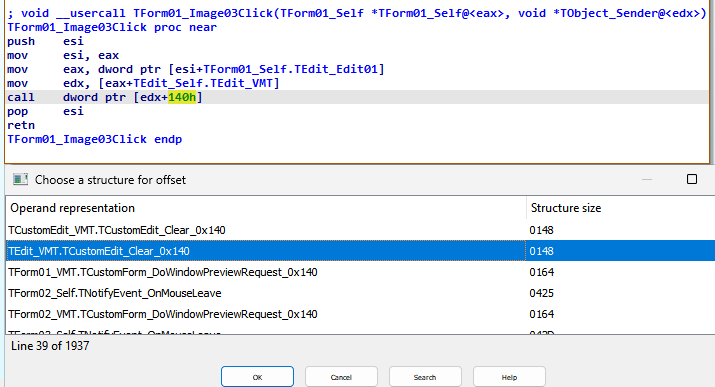Select TForm02_VMT.TCustomForm_DoWindowPreviewRequest_0x140 row
Screen dimensions: 715x387
pos(360,314)
